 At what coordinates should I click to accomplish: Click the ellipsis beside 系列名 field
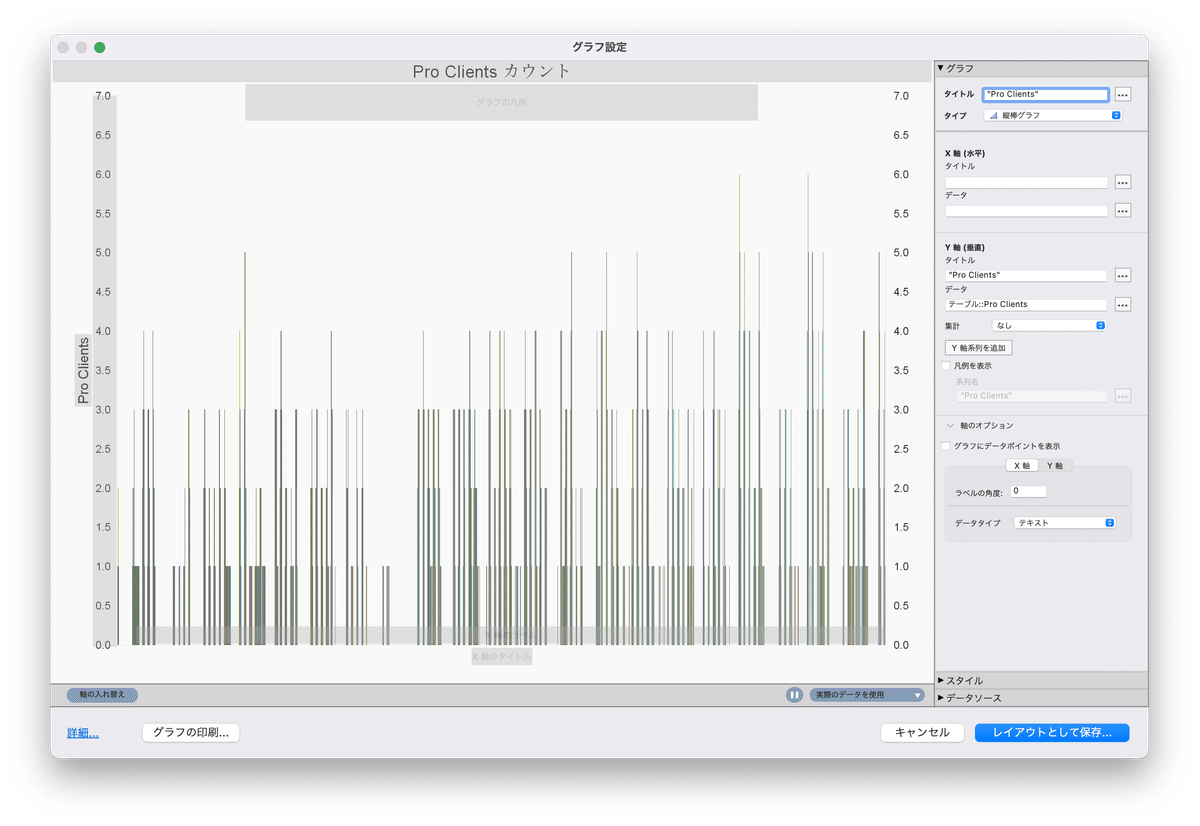1122,396
